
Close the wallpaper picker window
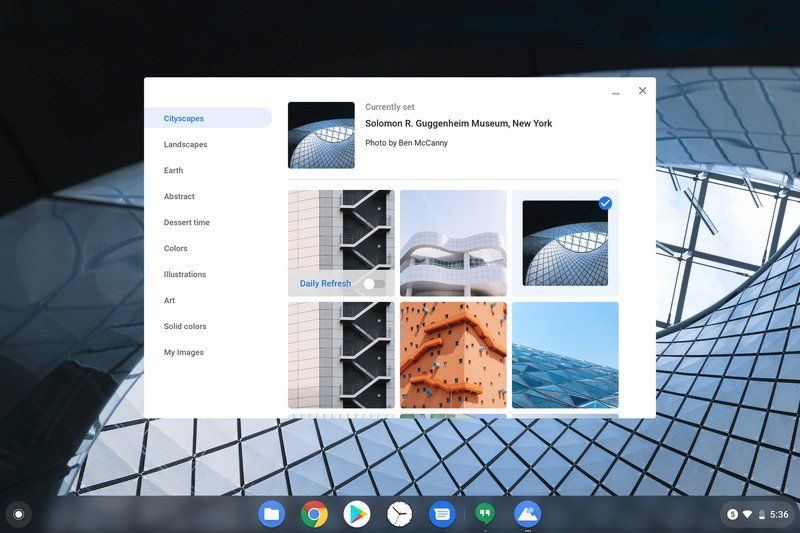pos(642,90)
